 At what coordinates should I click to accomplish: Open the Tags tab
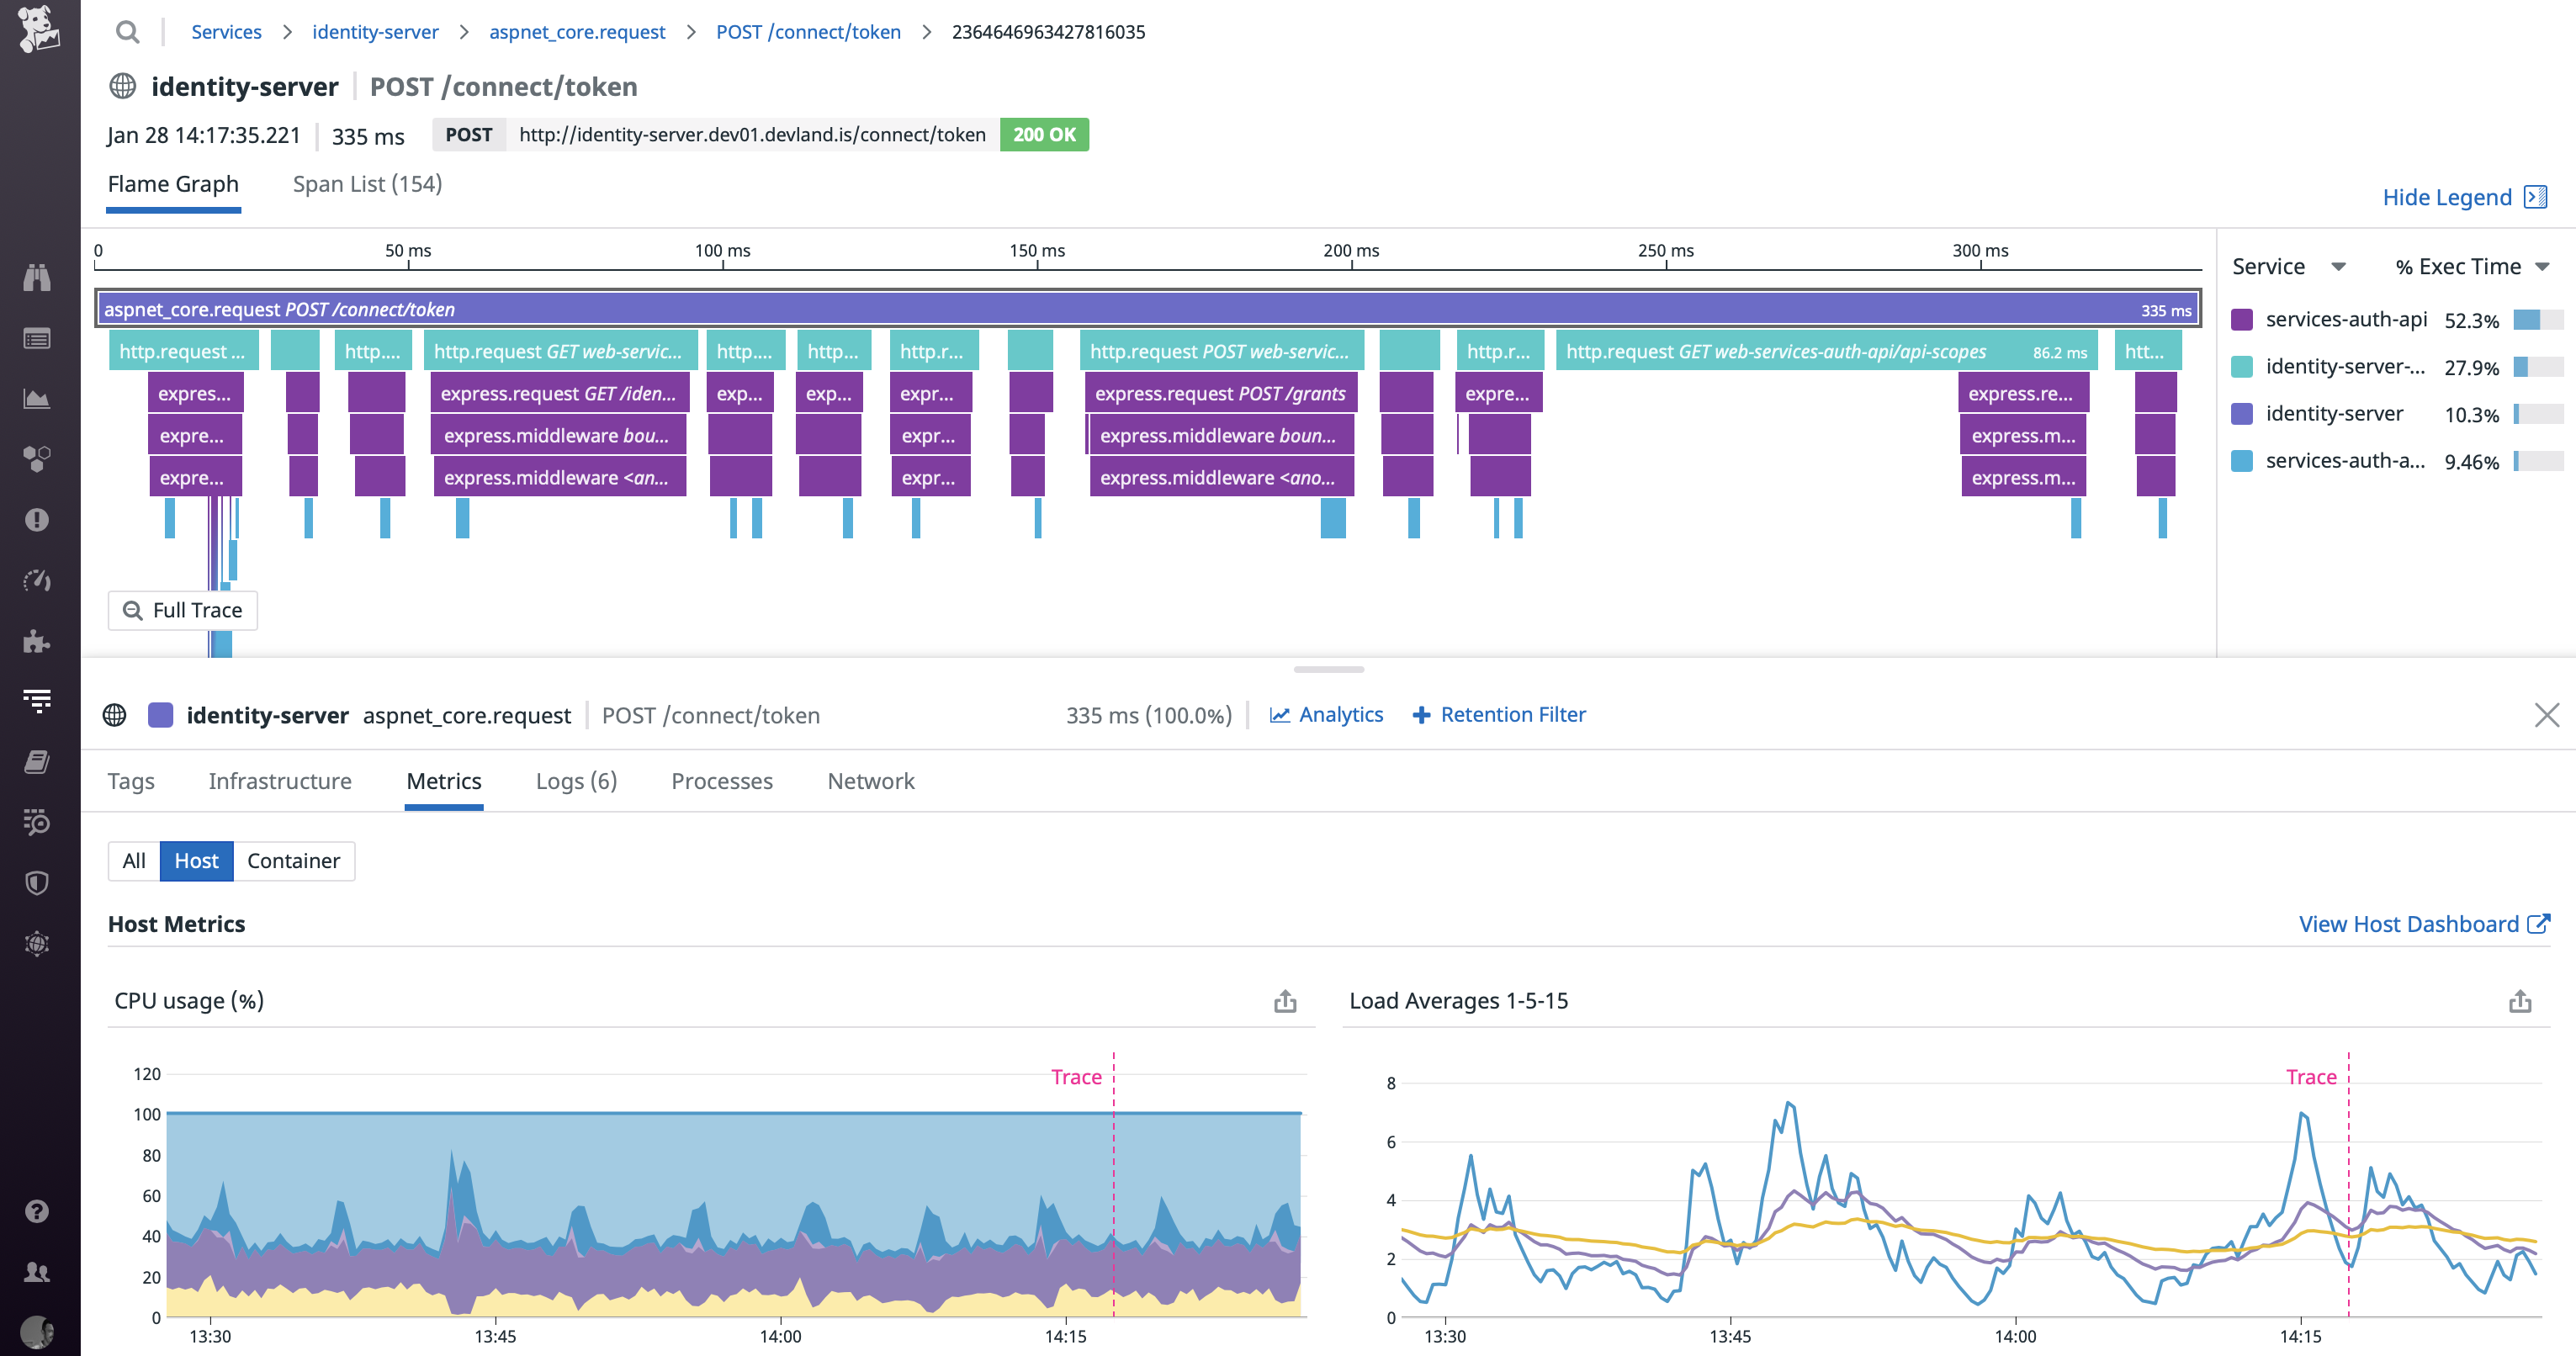pyautogui.click(x=131, y=781)
